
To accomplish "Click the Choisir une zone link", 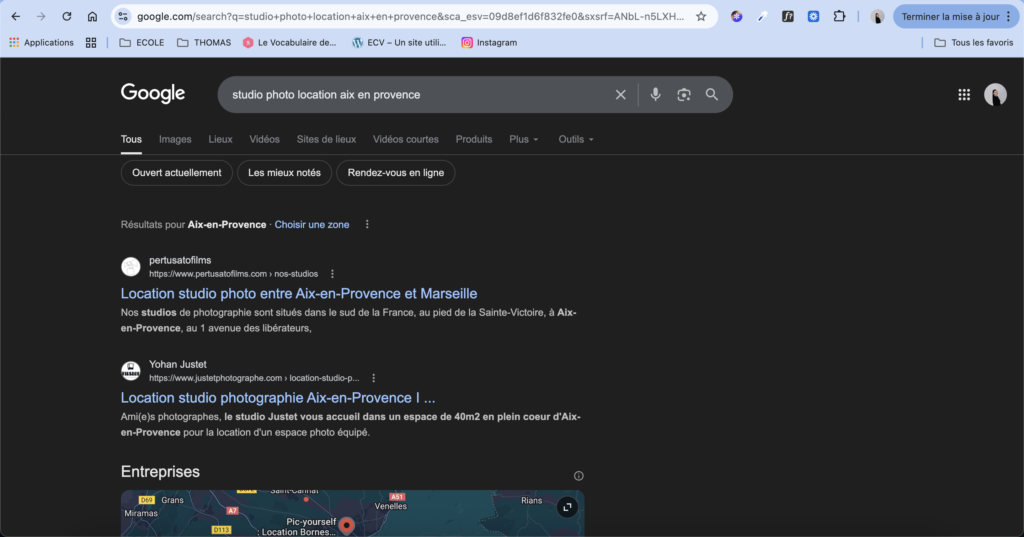I will coord(312,225).
